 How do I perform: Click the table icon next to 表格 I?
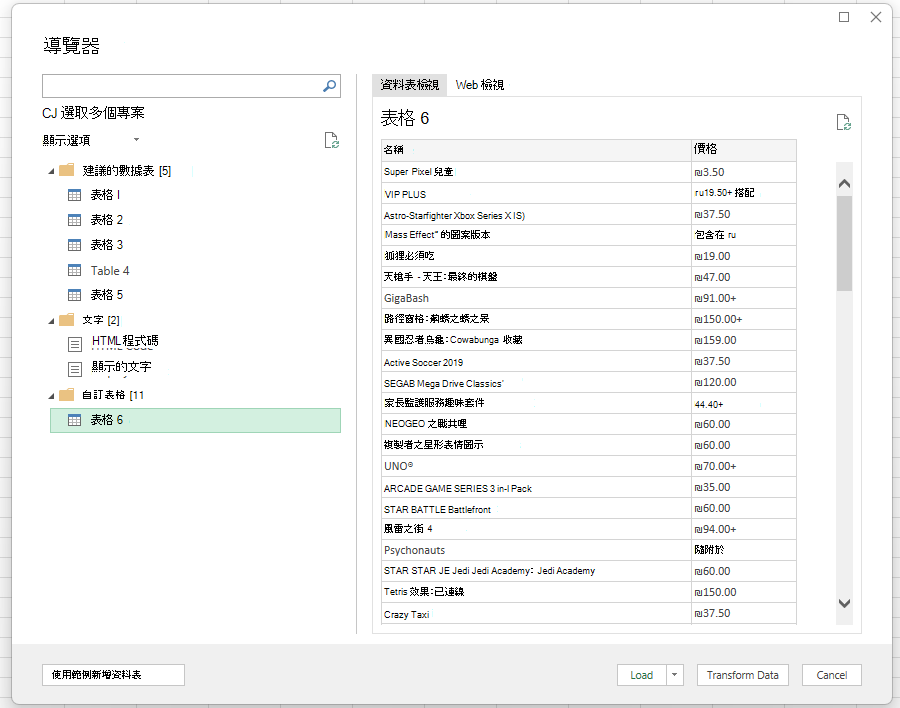click(75, 195)
